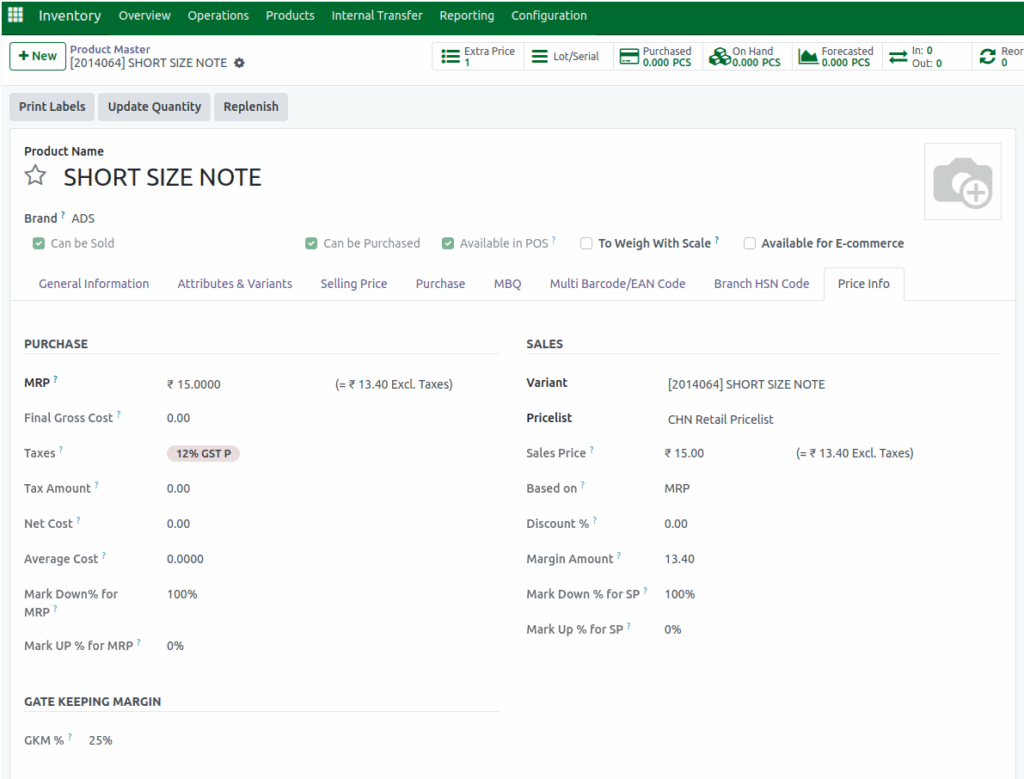Check the Available for E-commerce checkbox
Screen dimensions: 1024x779
point(749,243)
